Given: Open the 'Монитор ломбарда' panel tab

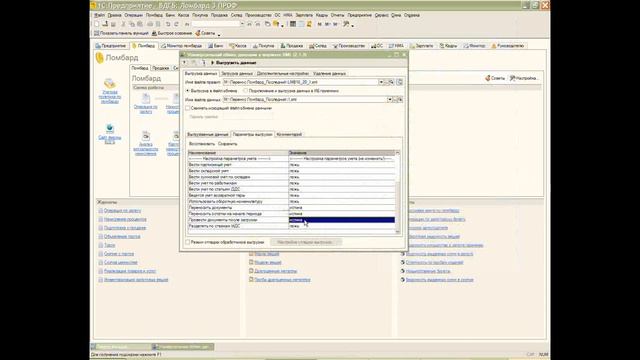Looking at the screenshot, I should coord(182,46).
